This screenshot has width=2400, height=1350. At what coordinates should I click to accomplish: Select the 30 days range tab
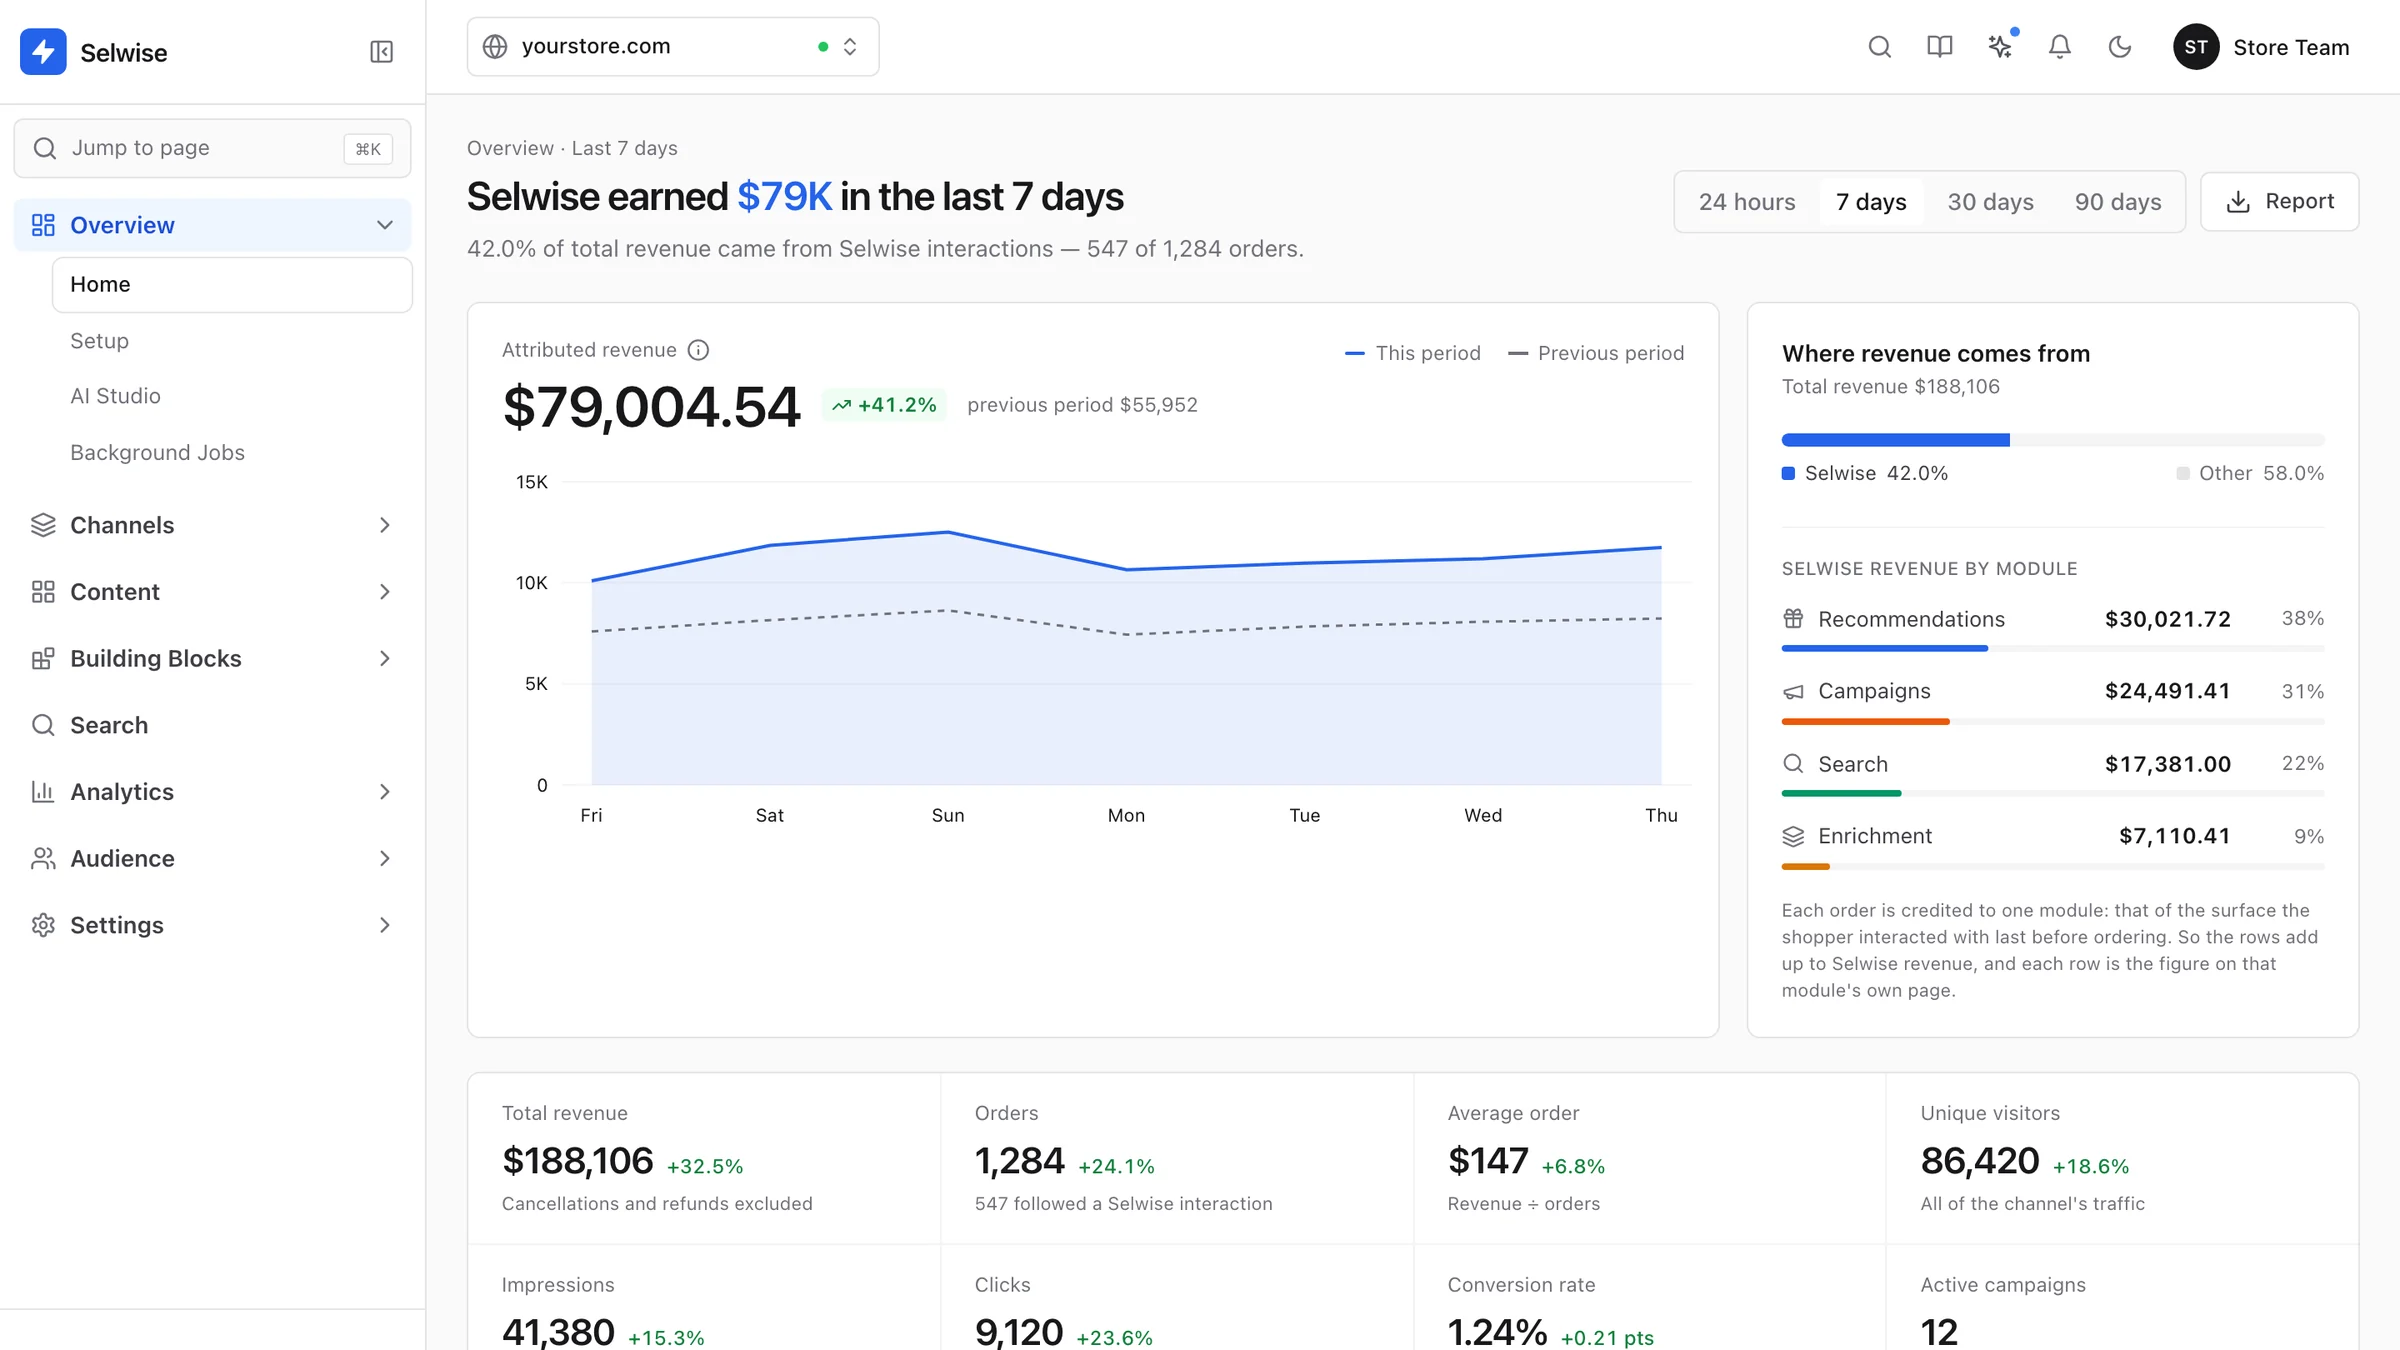(1990, 202)
